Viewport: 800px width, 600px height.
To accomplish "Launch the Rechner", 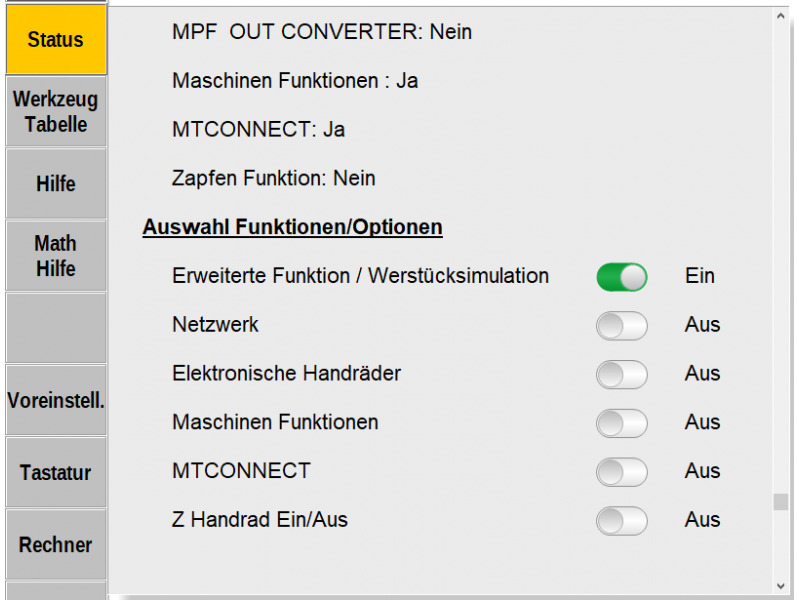I will 55,544.
